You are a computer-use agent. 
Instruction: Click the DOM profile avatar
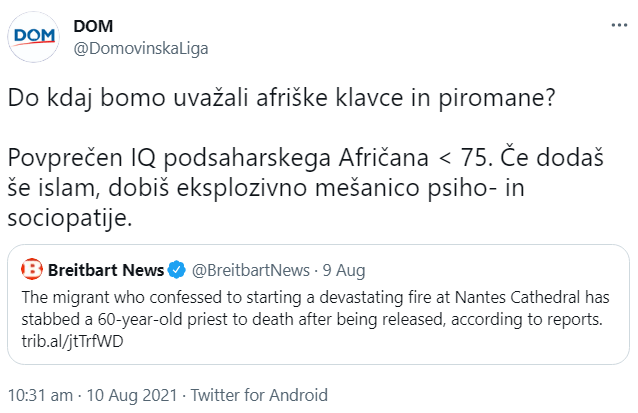pyautogui.click(x=34, y=38)
